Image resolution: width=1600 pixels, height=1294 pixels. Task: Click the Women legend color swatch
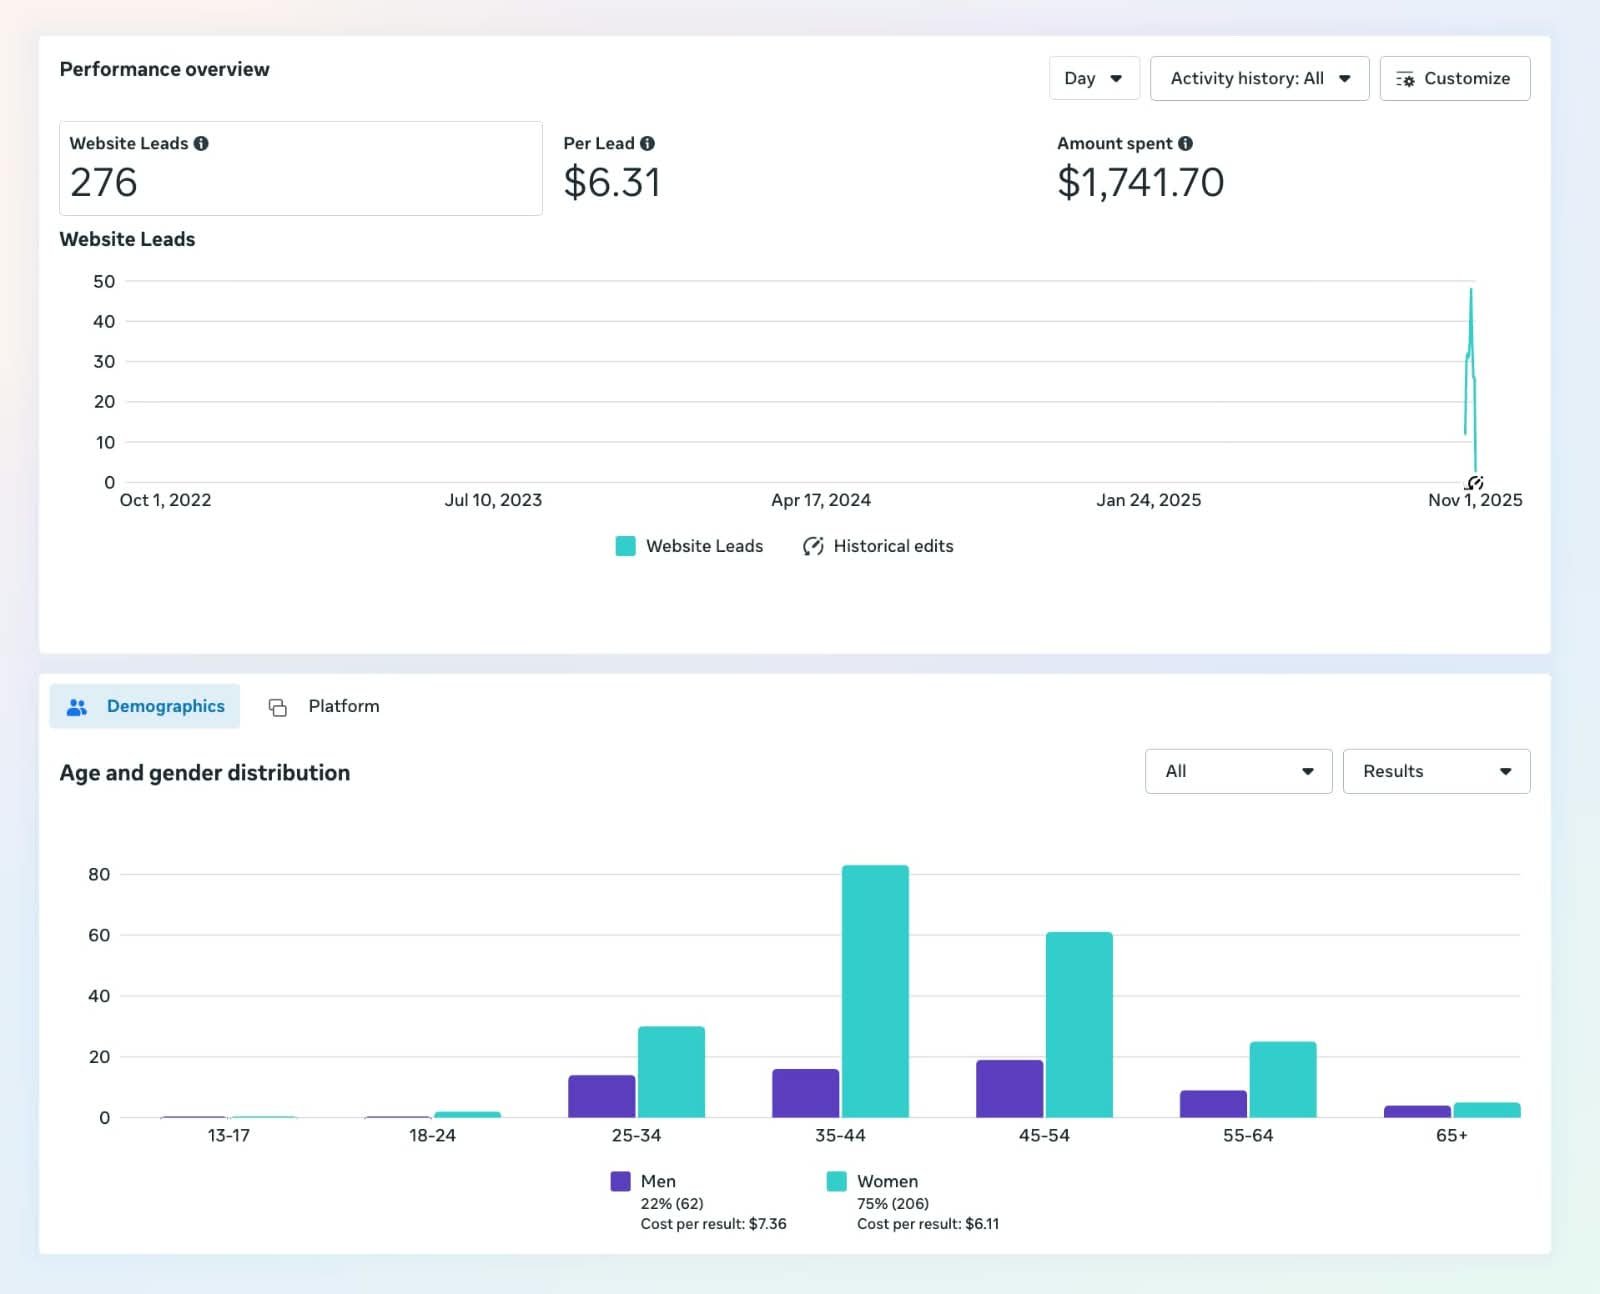[x=837, y=1181]
